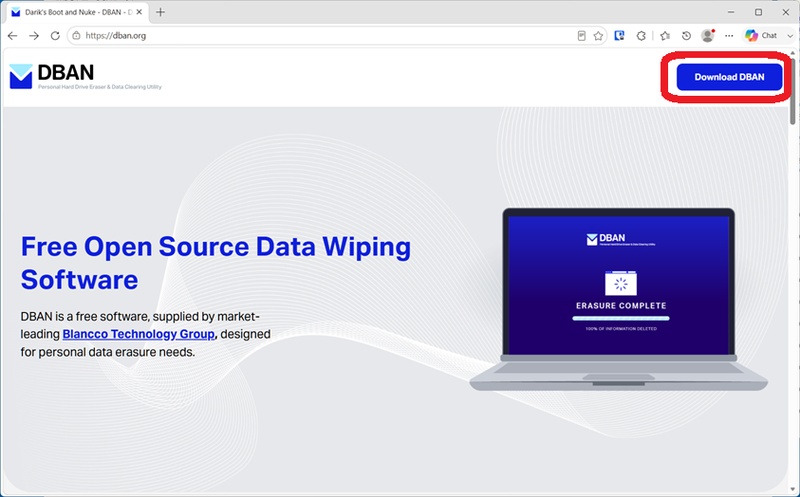
Task: Open the user profile avatar
Action: click(x=708, y=35)
